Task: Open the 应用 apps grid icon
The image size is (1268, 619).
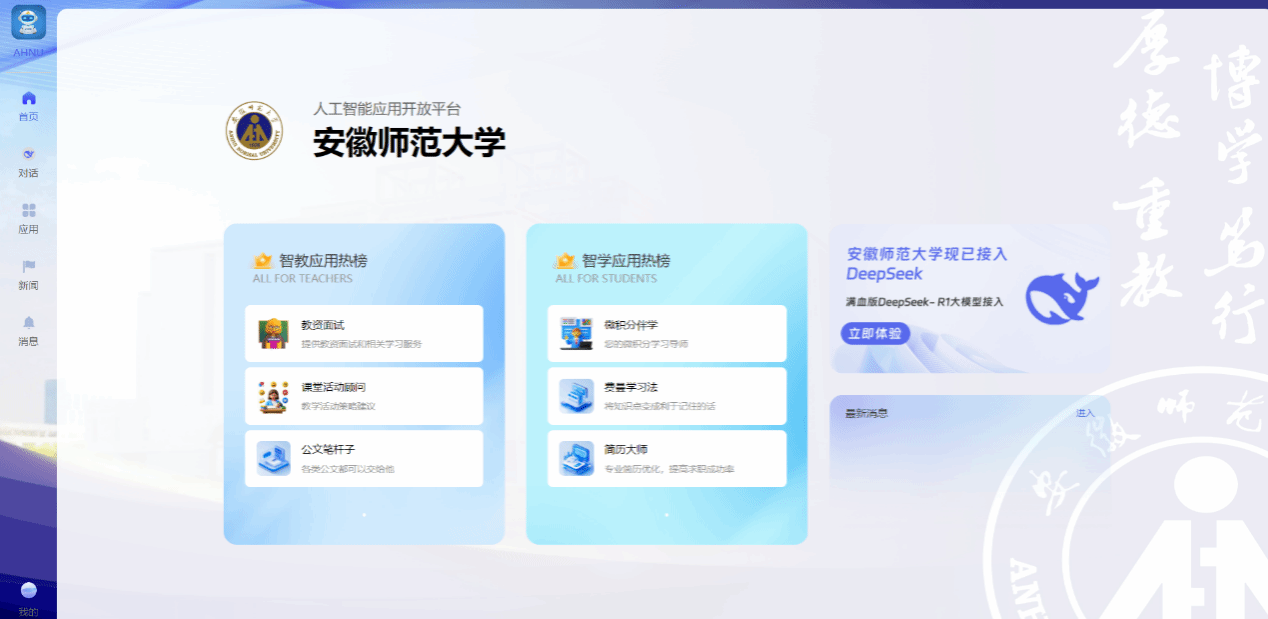Action: point(28,210)
